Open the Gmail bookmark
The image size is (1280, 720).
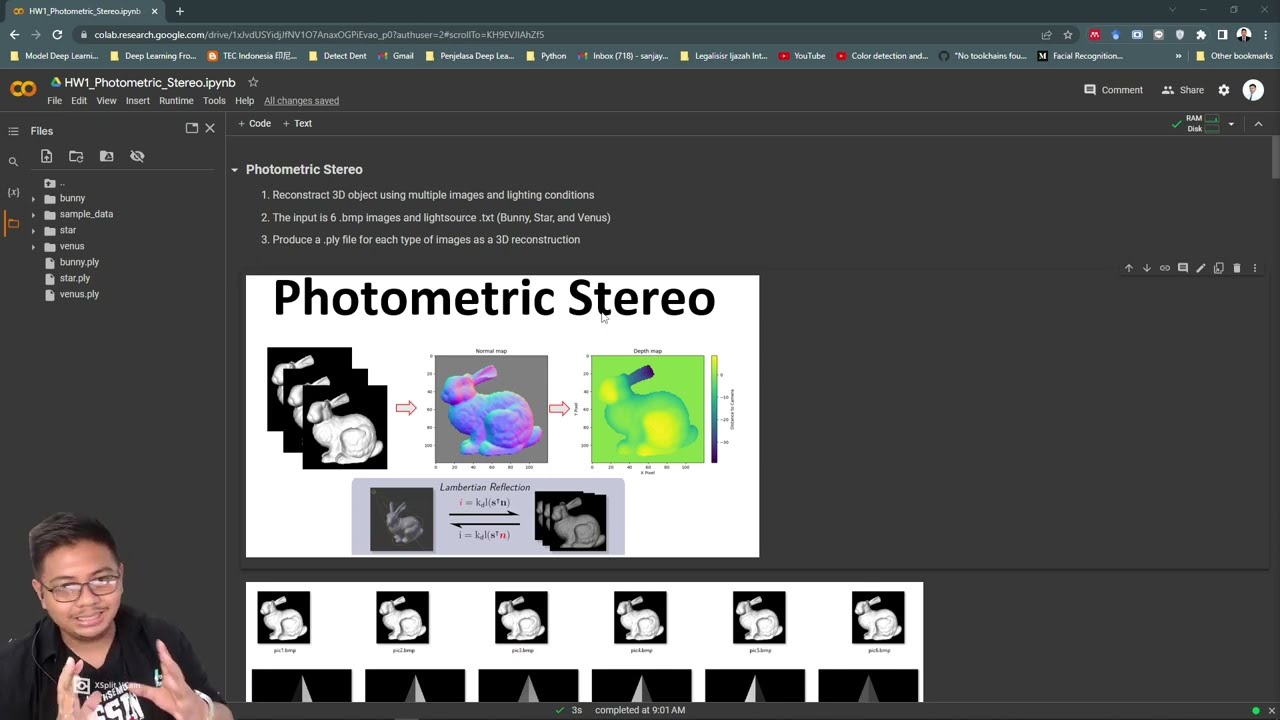396,56
